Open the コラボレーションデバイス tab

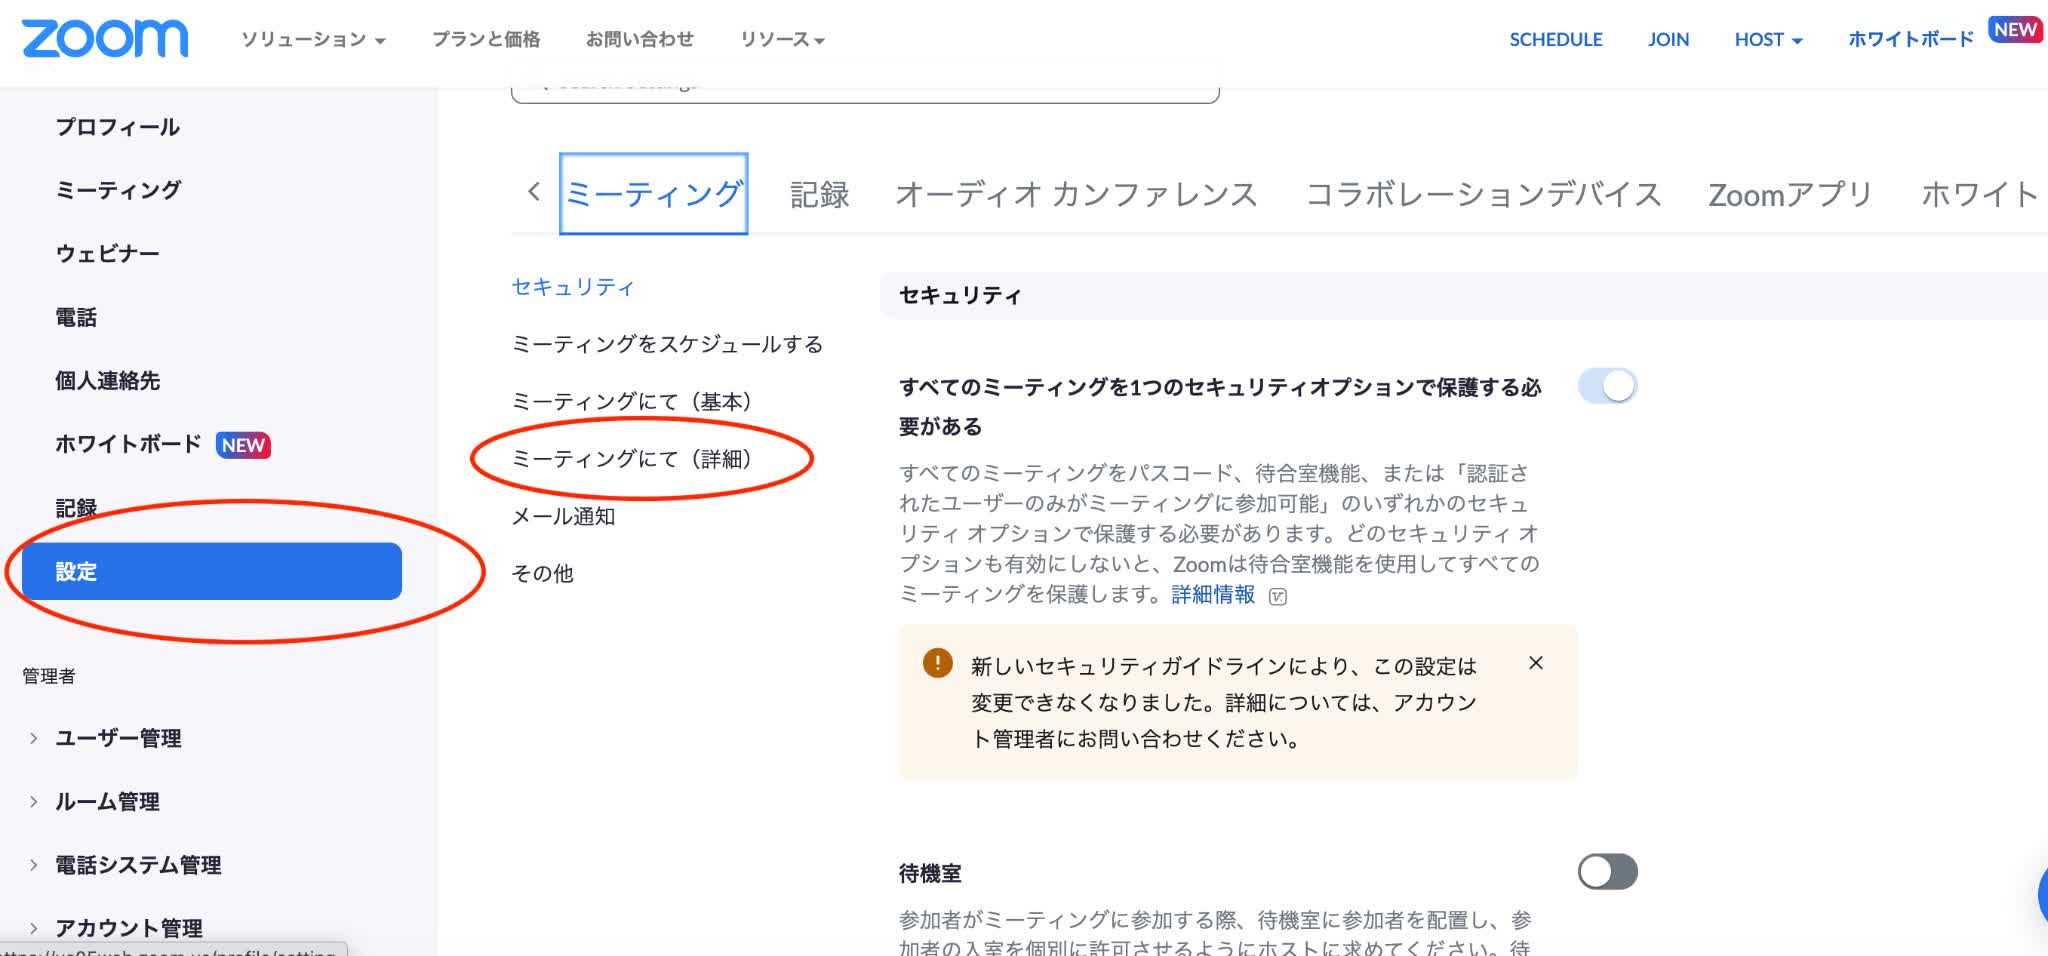[1484, 194]
